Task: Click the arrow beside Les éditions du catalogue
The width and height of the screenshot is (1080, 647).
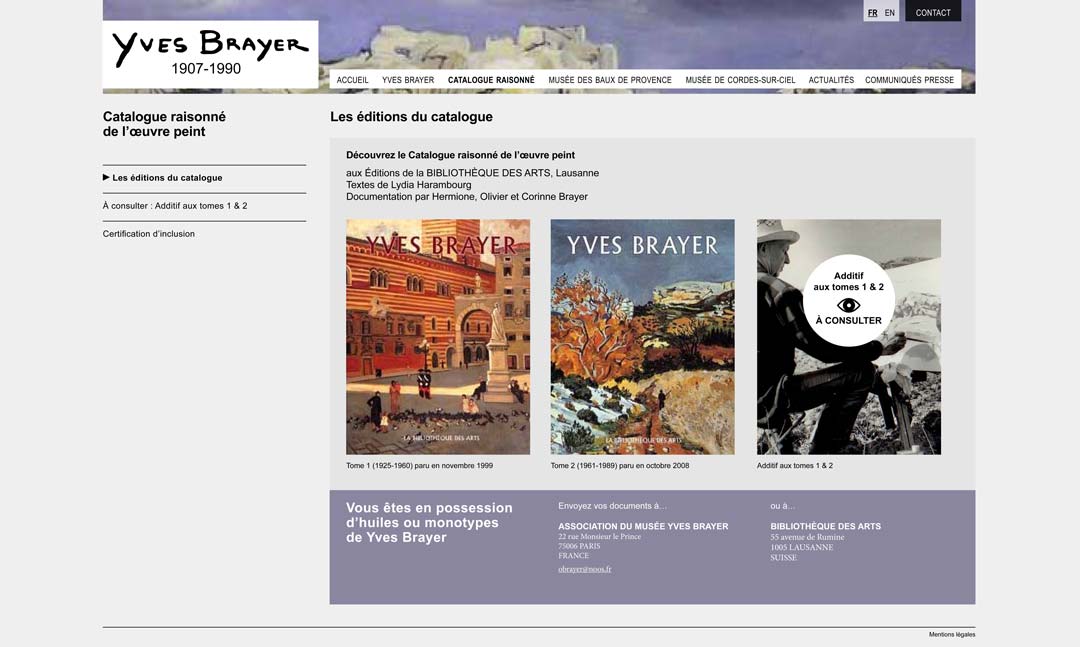Action: pyautogui.click(x=106, y=177)
